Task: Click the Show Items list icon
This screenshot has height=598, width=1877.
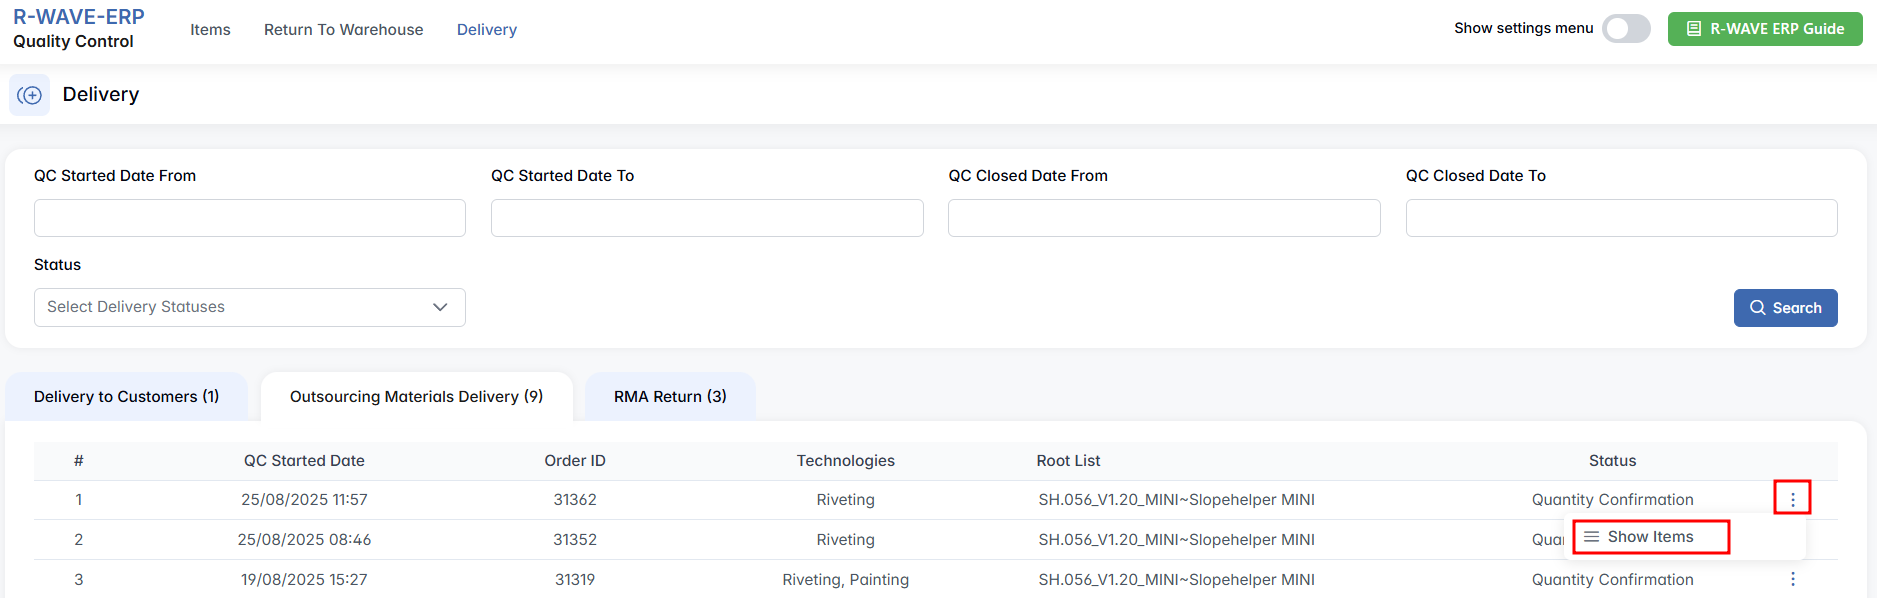Action: coord(1592,537)
